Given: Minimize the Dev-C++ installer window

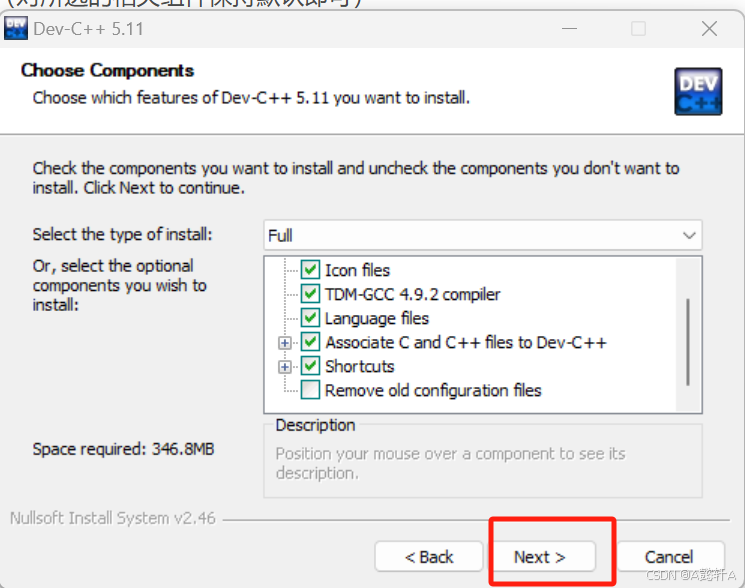Looking at the screenshot, I should tap(569, 28).
